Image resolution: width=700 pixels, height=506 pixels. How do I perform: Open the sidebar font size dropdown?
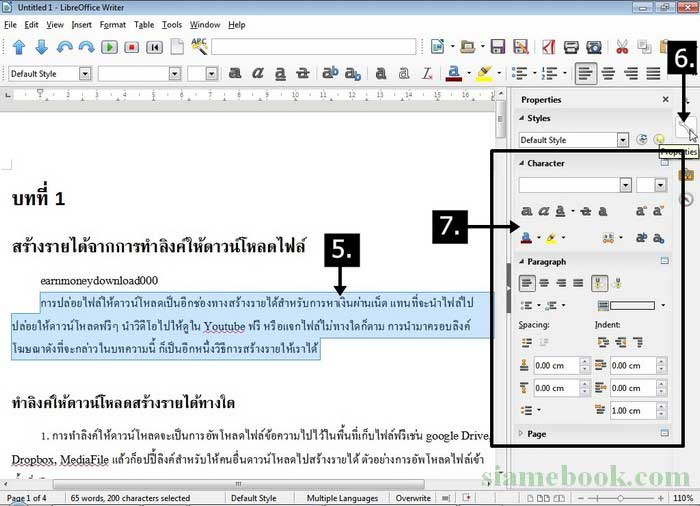click(x=660, y=185)
